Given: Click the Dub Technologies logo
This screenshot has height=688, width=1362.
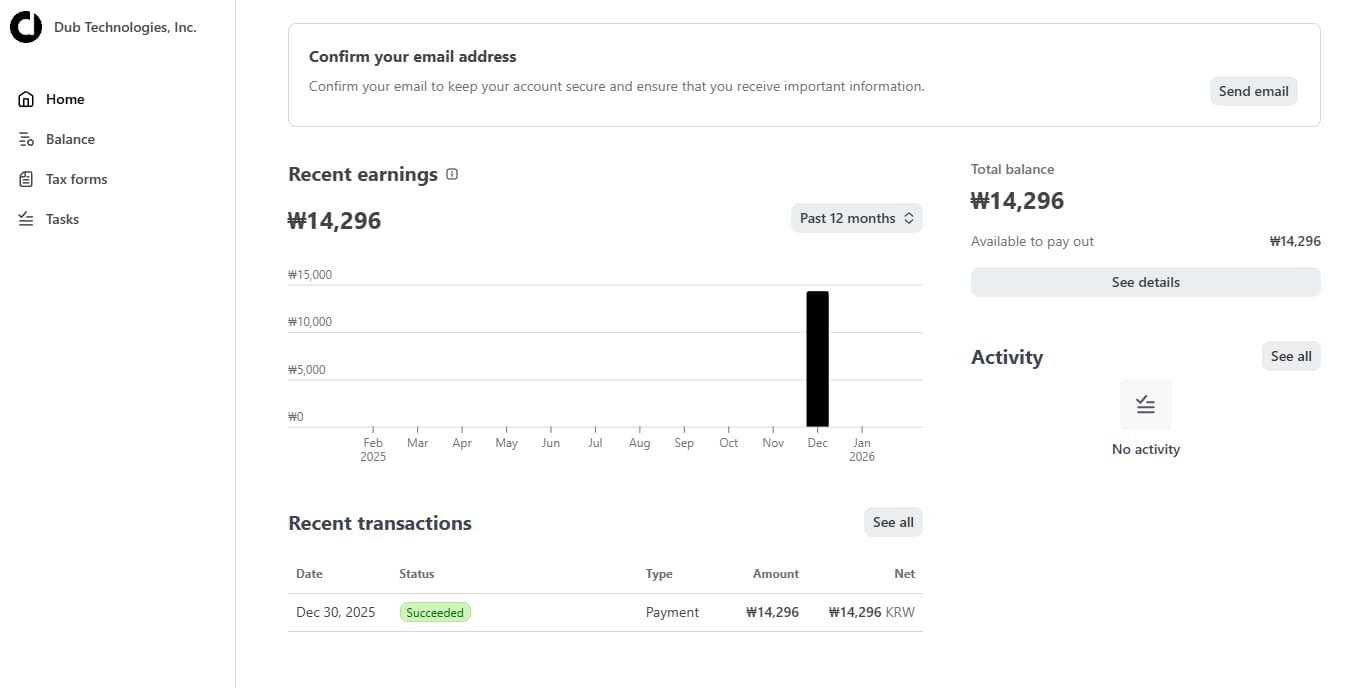Looking at the screenshot, I should tap(26, 27).
